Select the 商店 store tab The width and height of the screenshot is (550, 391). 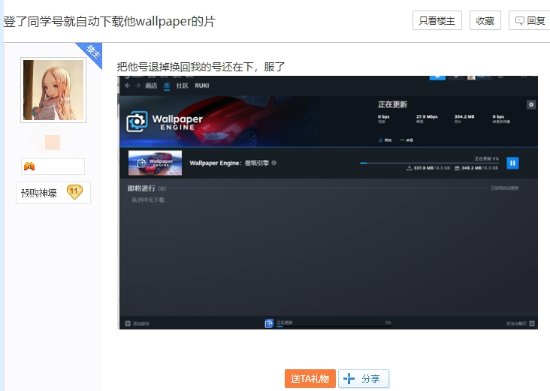pos(151,86)
